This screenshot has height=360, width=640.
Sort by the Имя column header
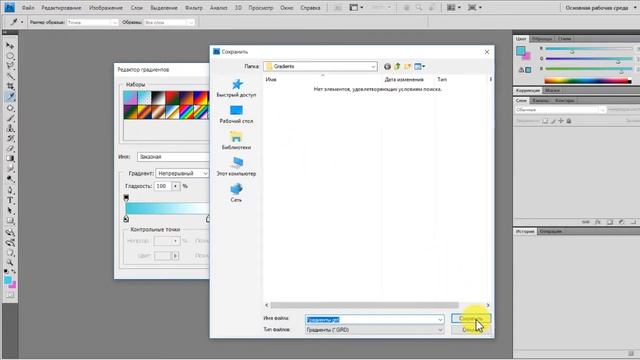271,79
